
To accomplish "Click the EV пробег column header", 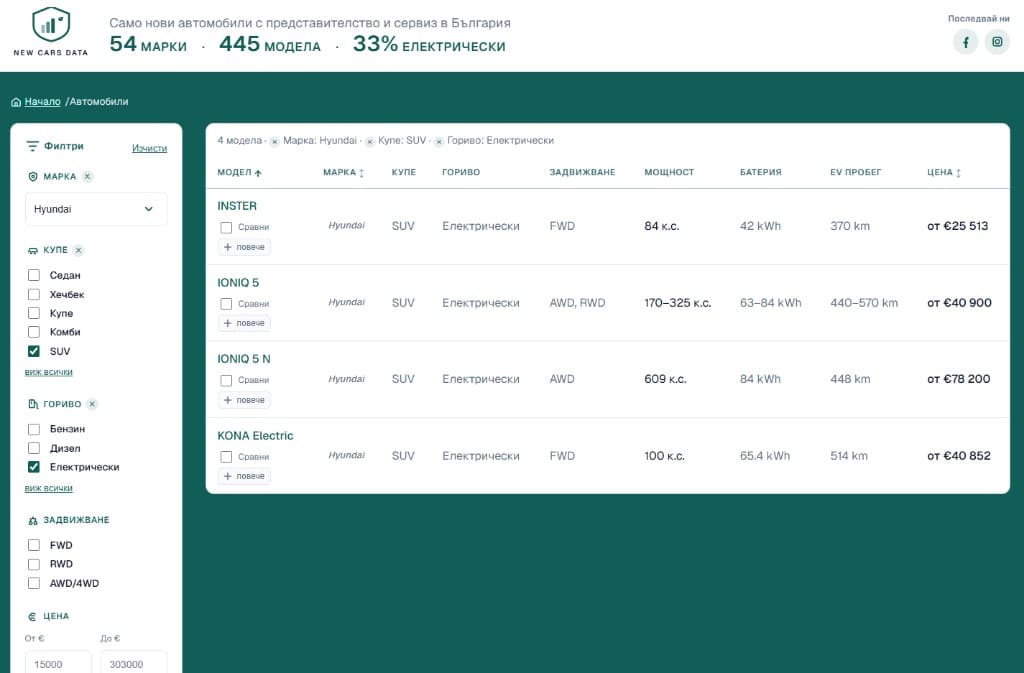I will point(856,172).
